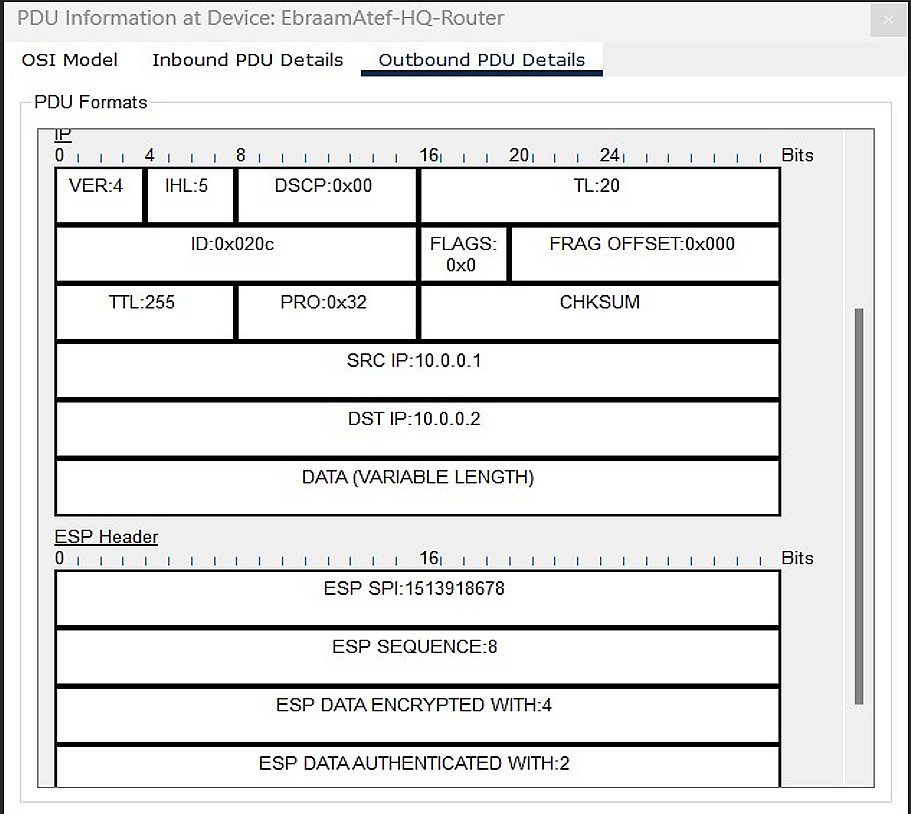The height and width of the screenshot is (814, 911).
Task: Select the FRAG OFFSET:0x000 field
Action: click(x=645, y=254)
